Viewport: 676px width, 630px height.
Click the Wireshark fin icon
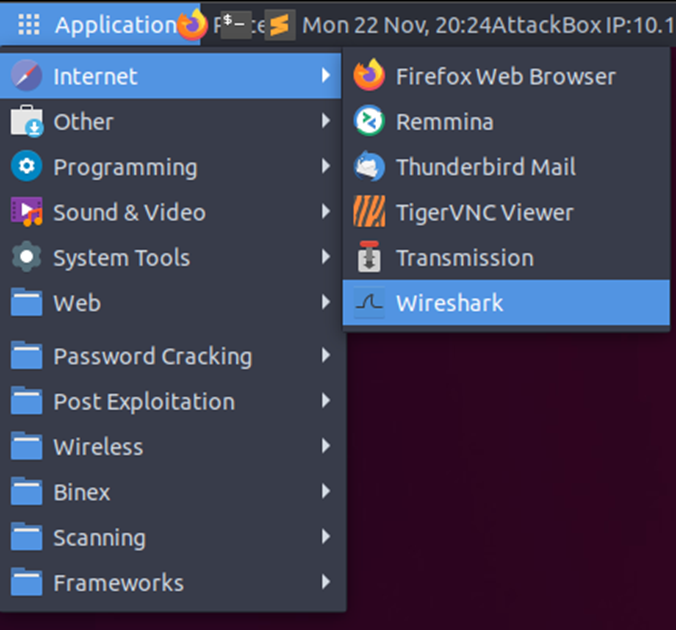pos(369,302)
